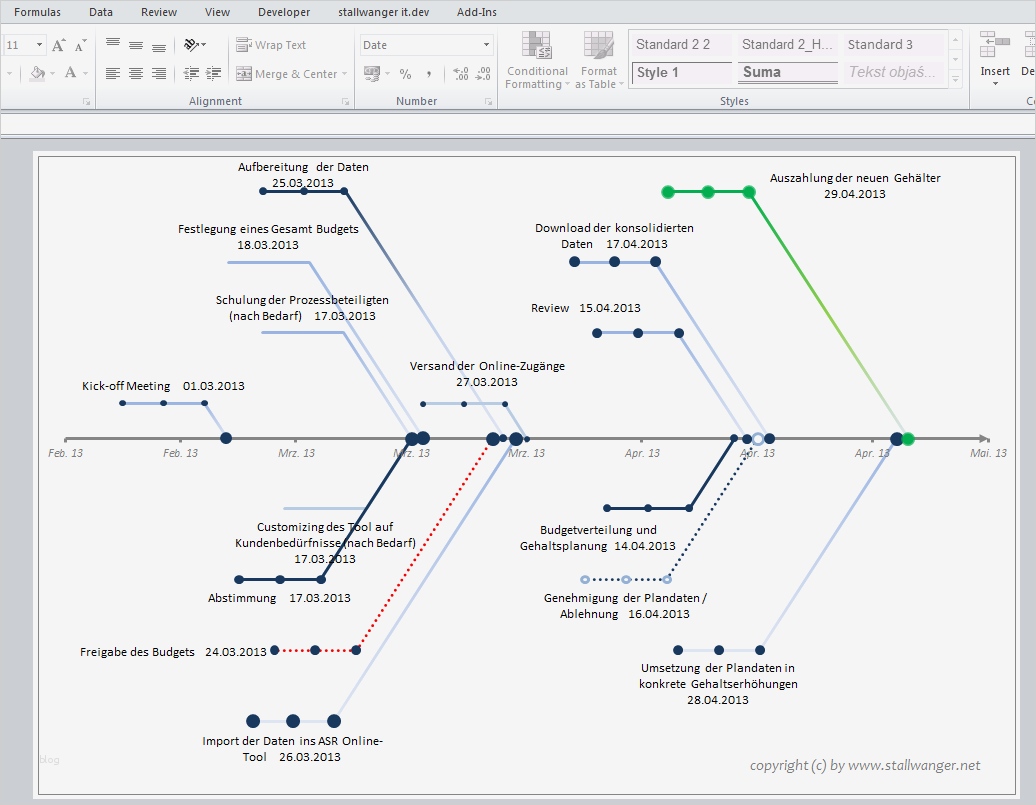Apply the Suma cell style
This screenshot has width=1036, height=805.
click(x=788, y=72)
